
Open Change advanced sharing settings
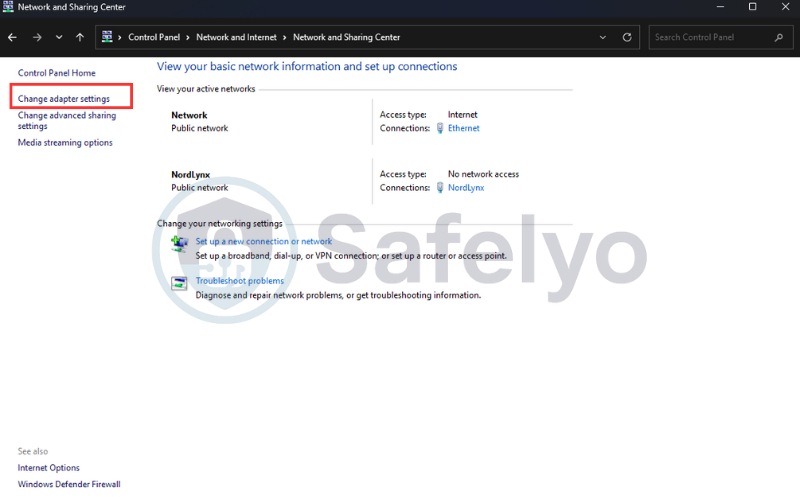click(x=67, y=121)
